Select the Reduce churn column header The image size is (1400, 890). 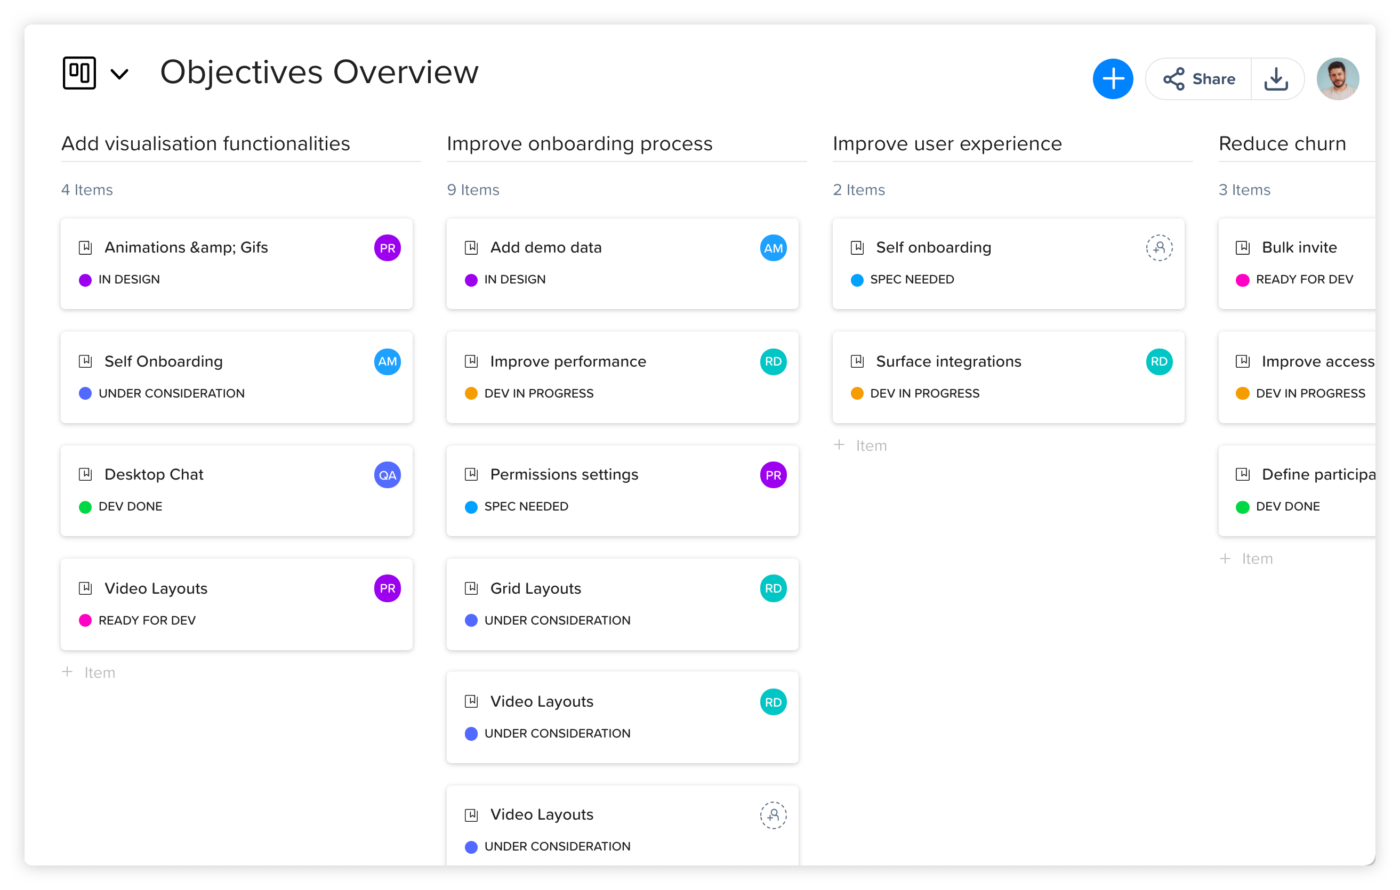click(1282, 144)
